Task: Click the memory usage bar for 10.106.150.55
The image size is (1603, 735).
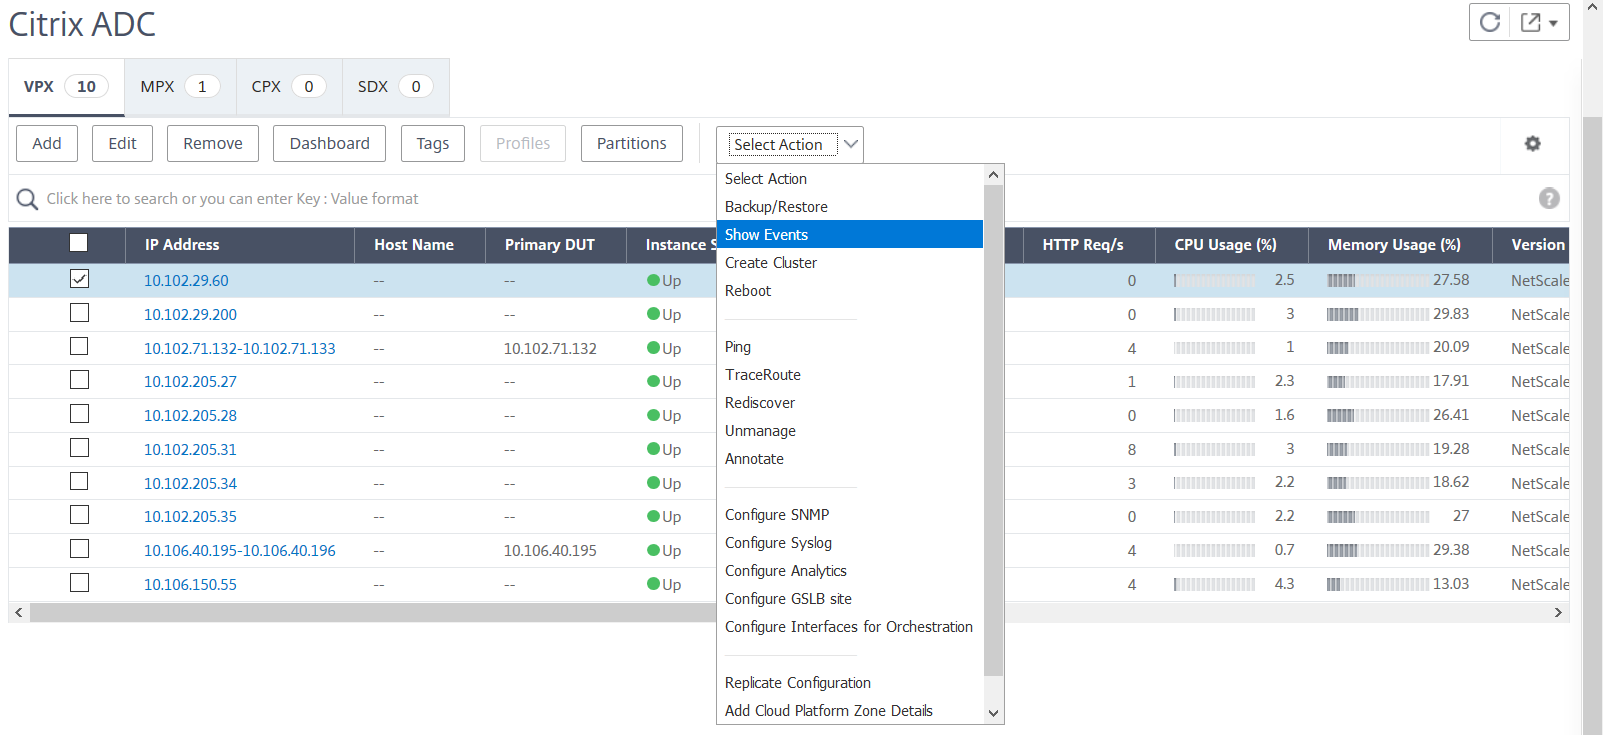Action: pyautogui.click(x=1377, y=584)
